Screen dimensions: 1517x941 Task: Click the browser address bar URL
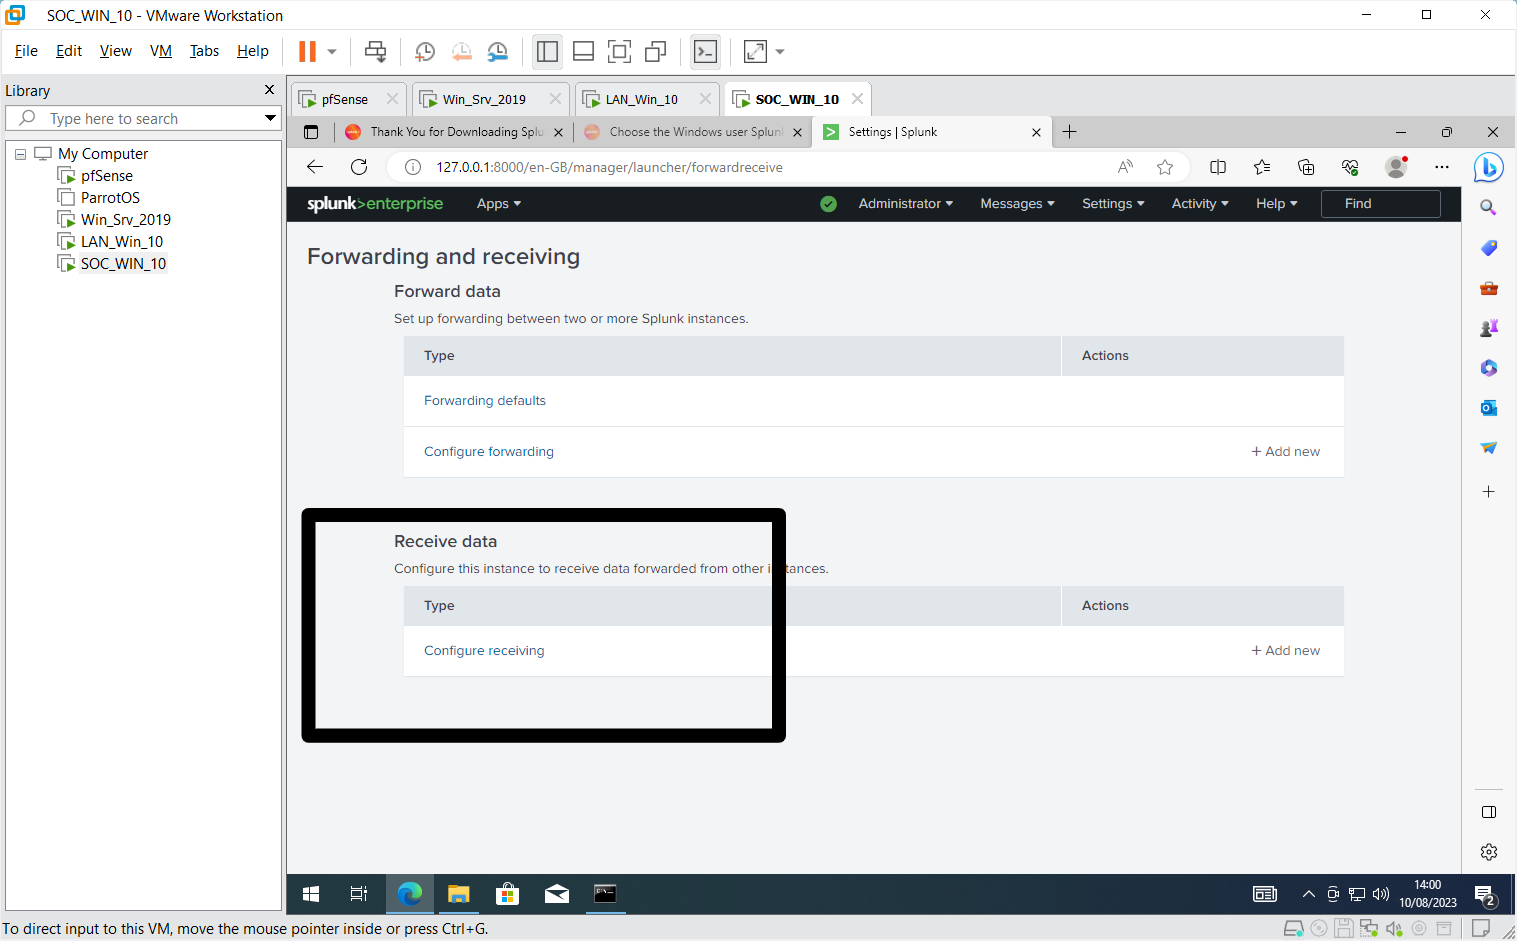point(610,167)
